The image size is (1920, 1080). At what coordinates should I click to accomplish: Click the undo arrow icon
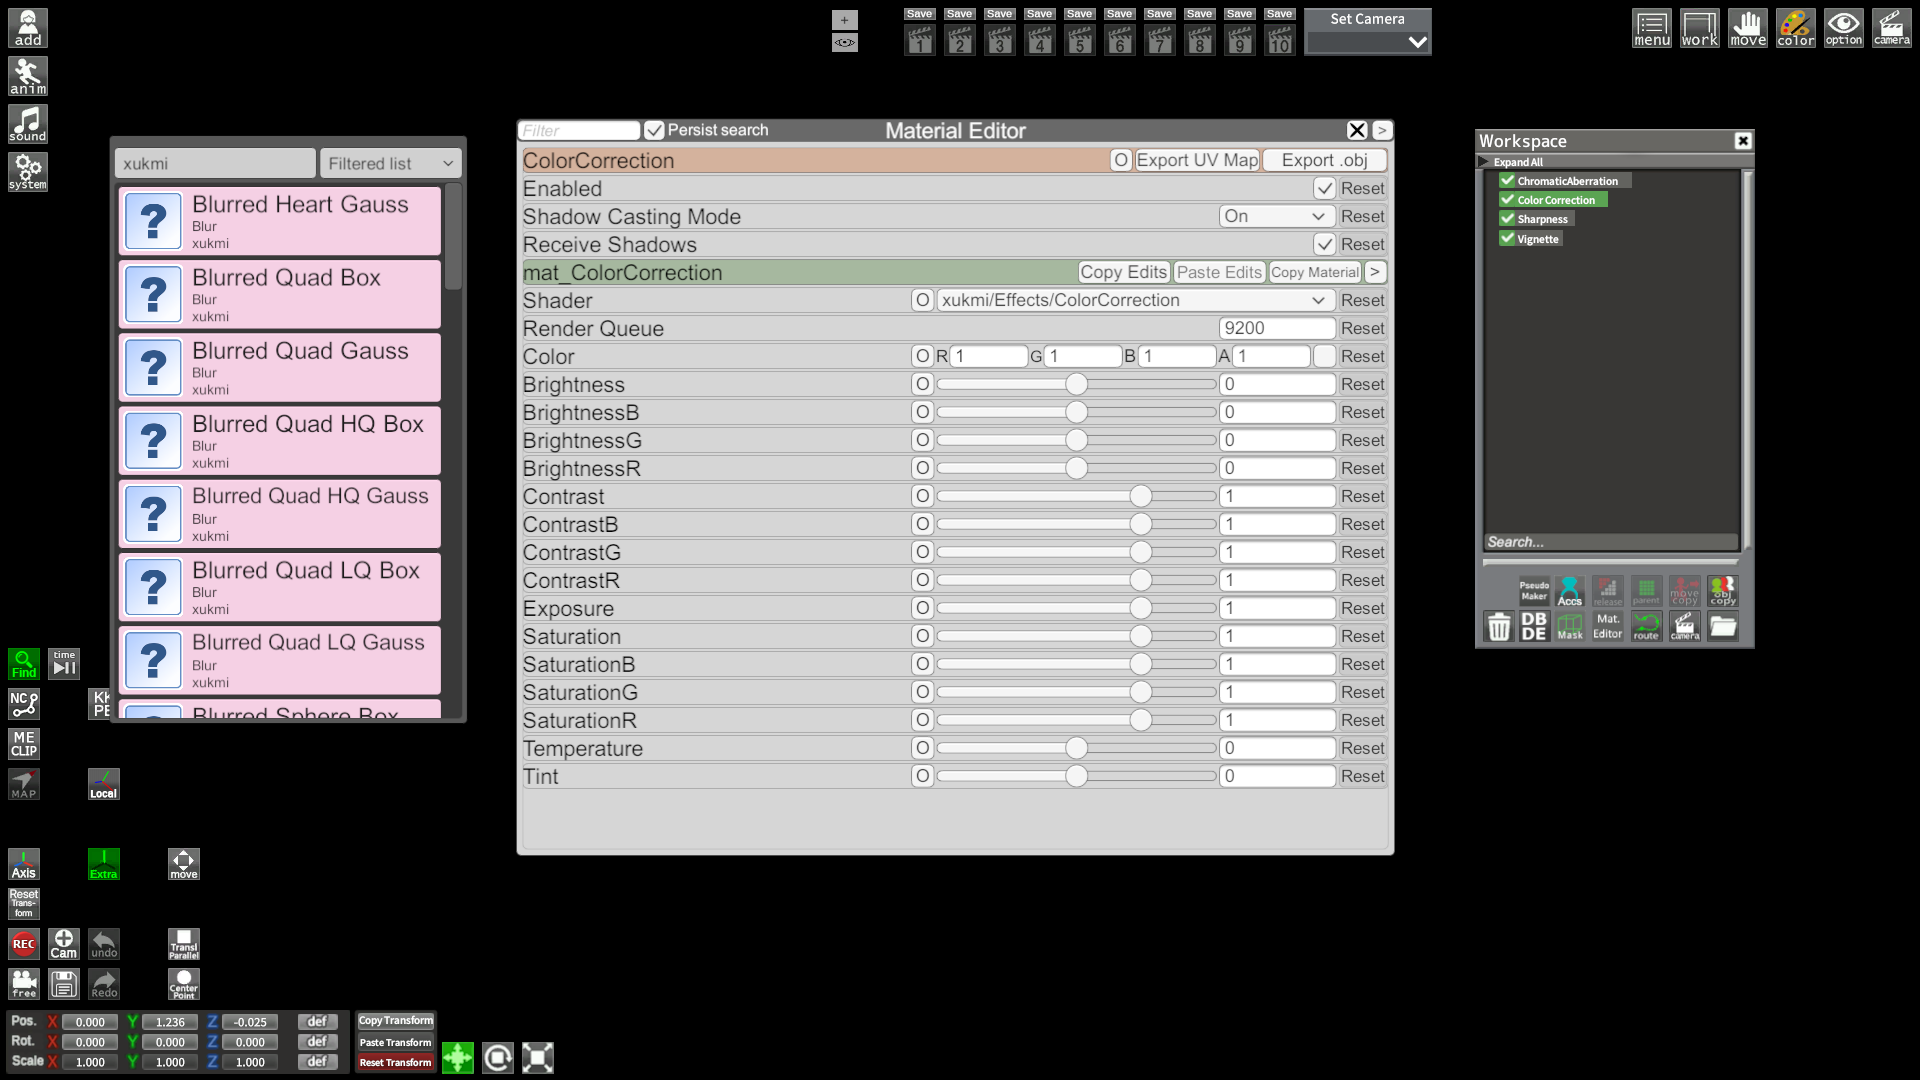(104, 943)
